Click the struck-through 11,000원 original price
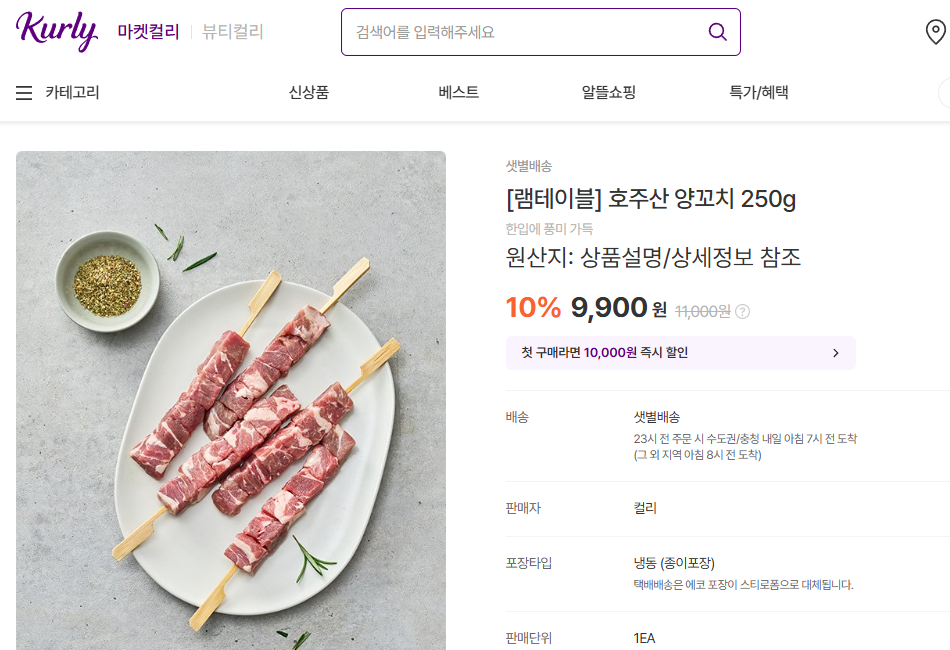 [x=702, y=311]
